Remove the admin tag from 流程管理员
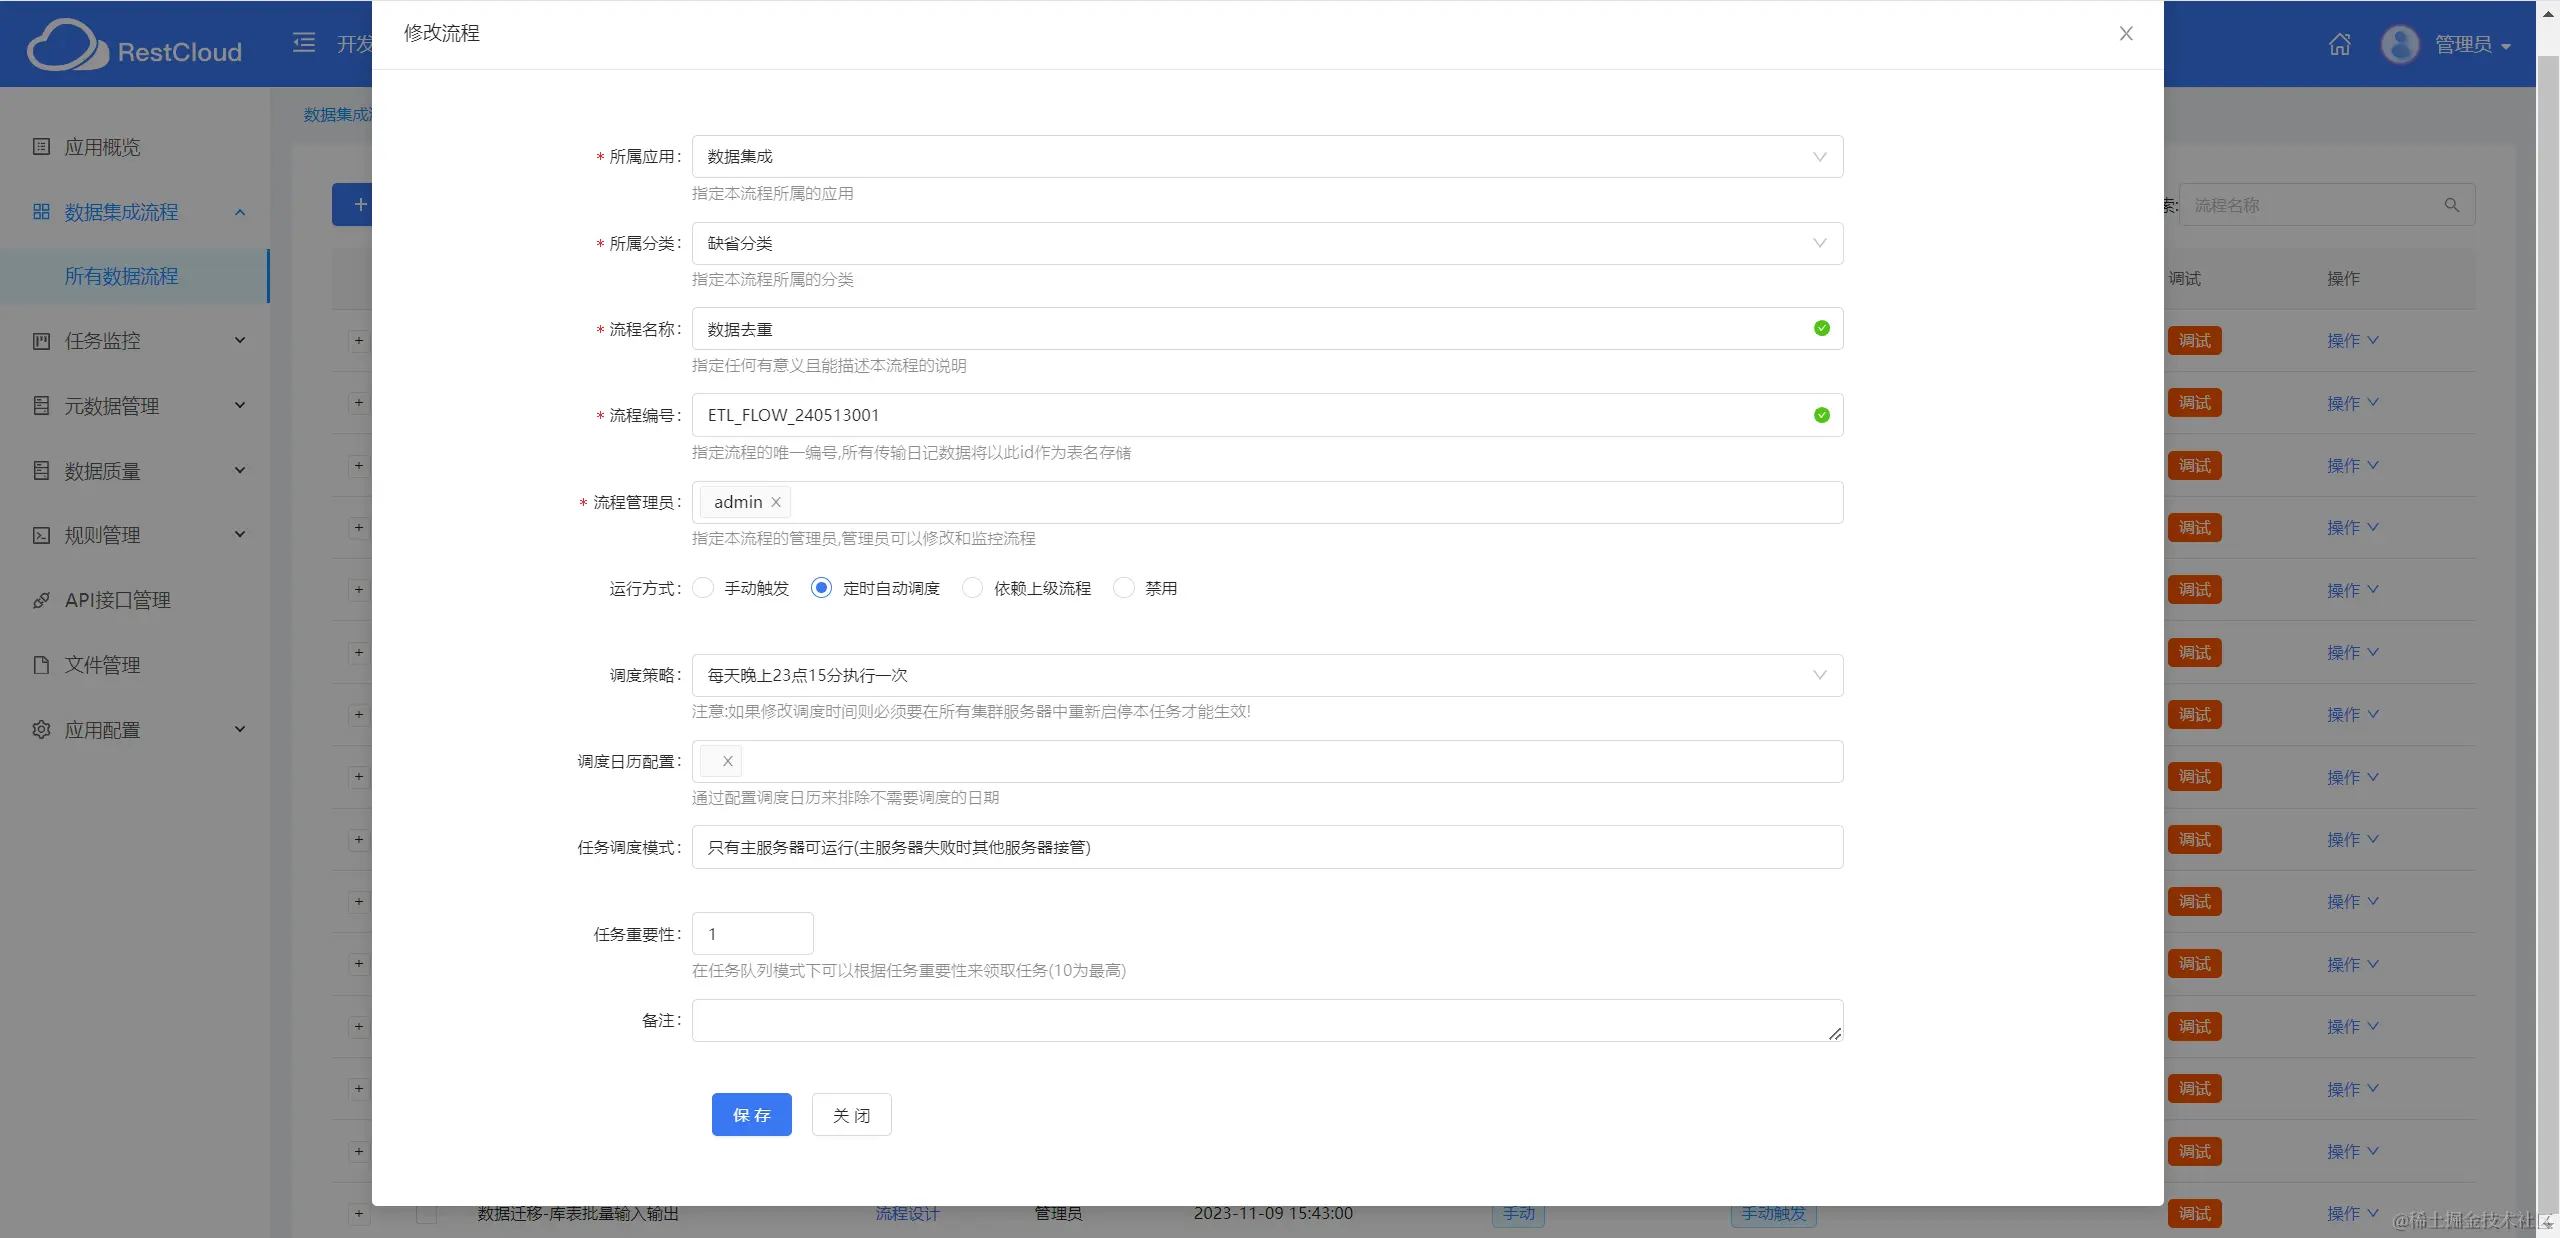This screenshot has height=1238, width=2560. coord(776,502)
